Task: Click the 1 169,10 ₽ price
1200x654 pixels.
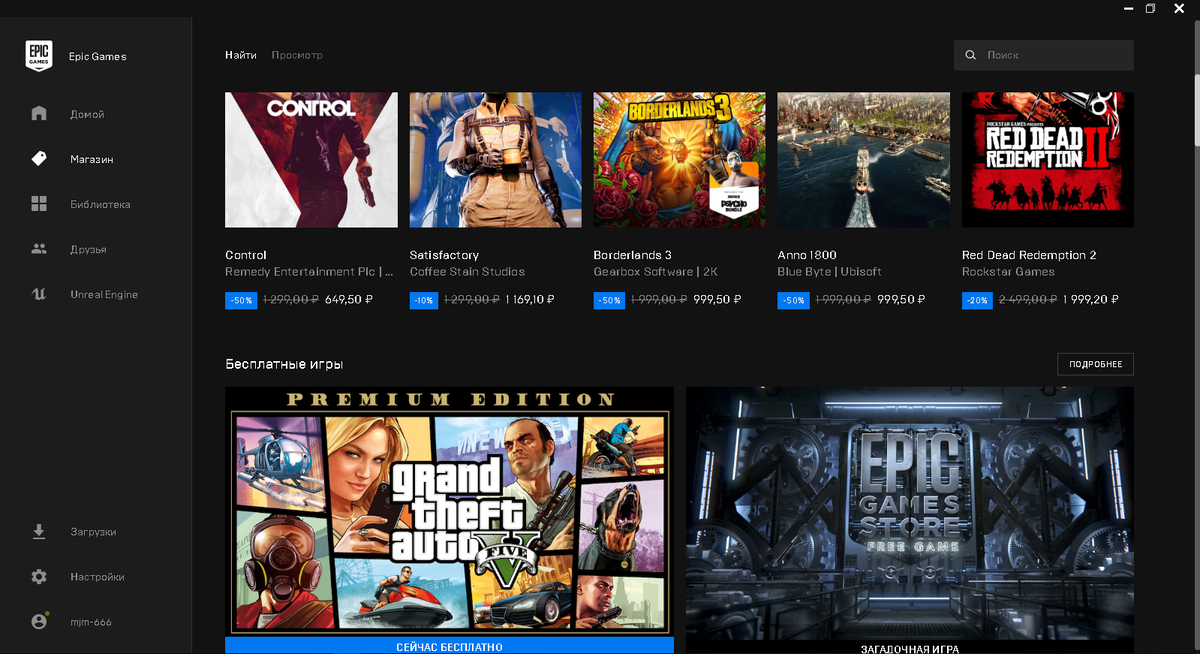Action: pyautogui.click(x=530, y=300)
